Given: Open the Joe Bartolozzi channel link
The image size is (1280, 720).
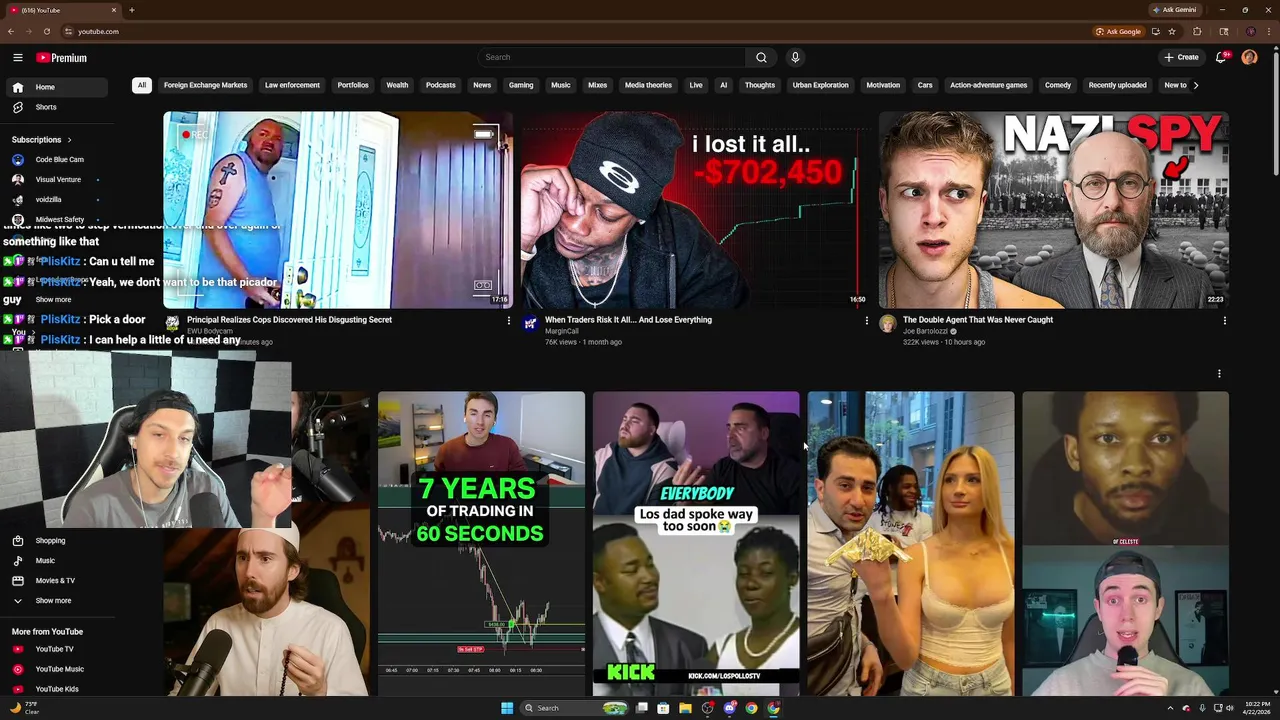Looking at the screenshot, I should point(925,331).
